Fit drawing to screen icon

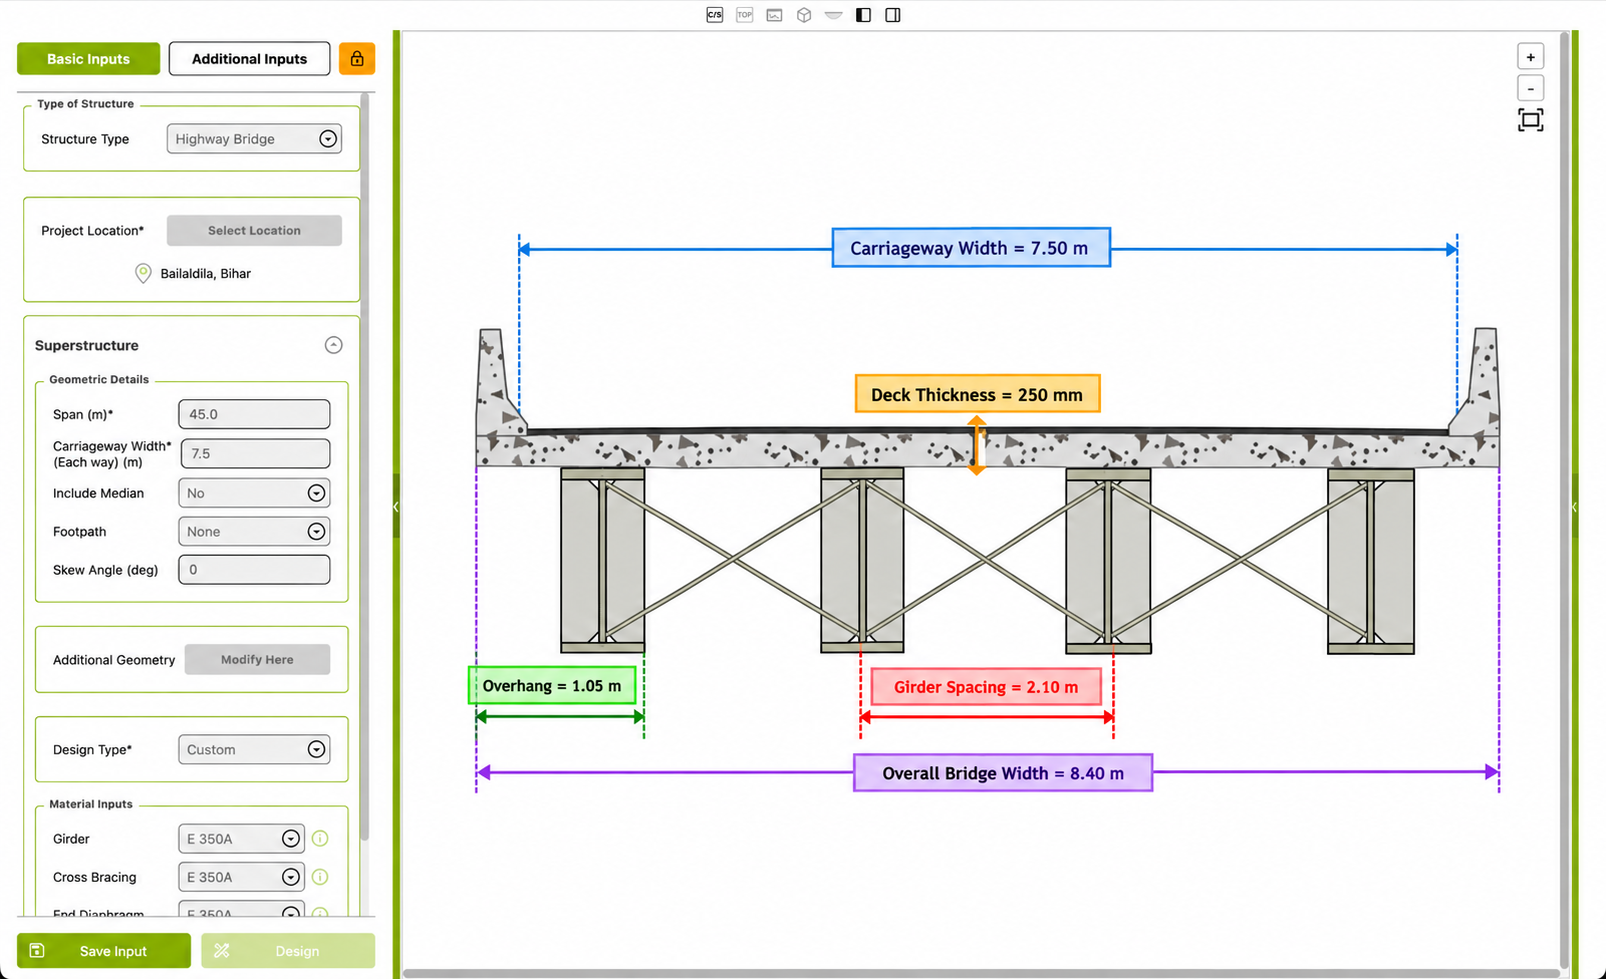(1530, 121)
